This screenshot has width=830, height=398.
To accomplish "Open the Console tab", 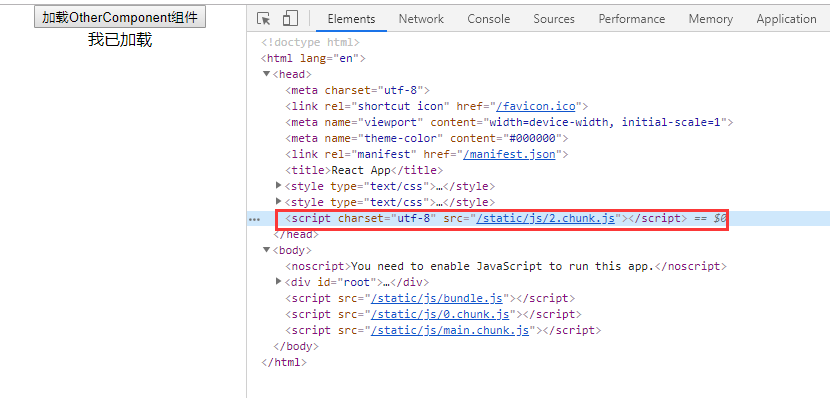I will 489,19.
